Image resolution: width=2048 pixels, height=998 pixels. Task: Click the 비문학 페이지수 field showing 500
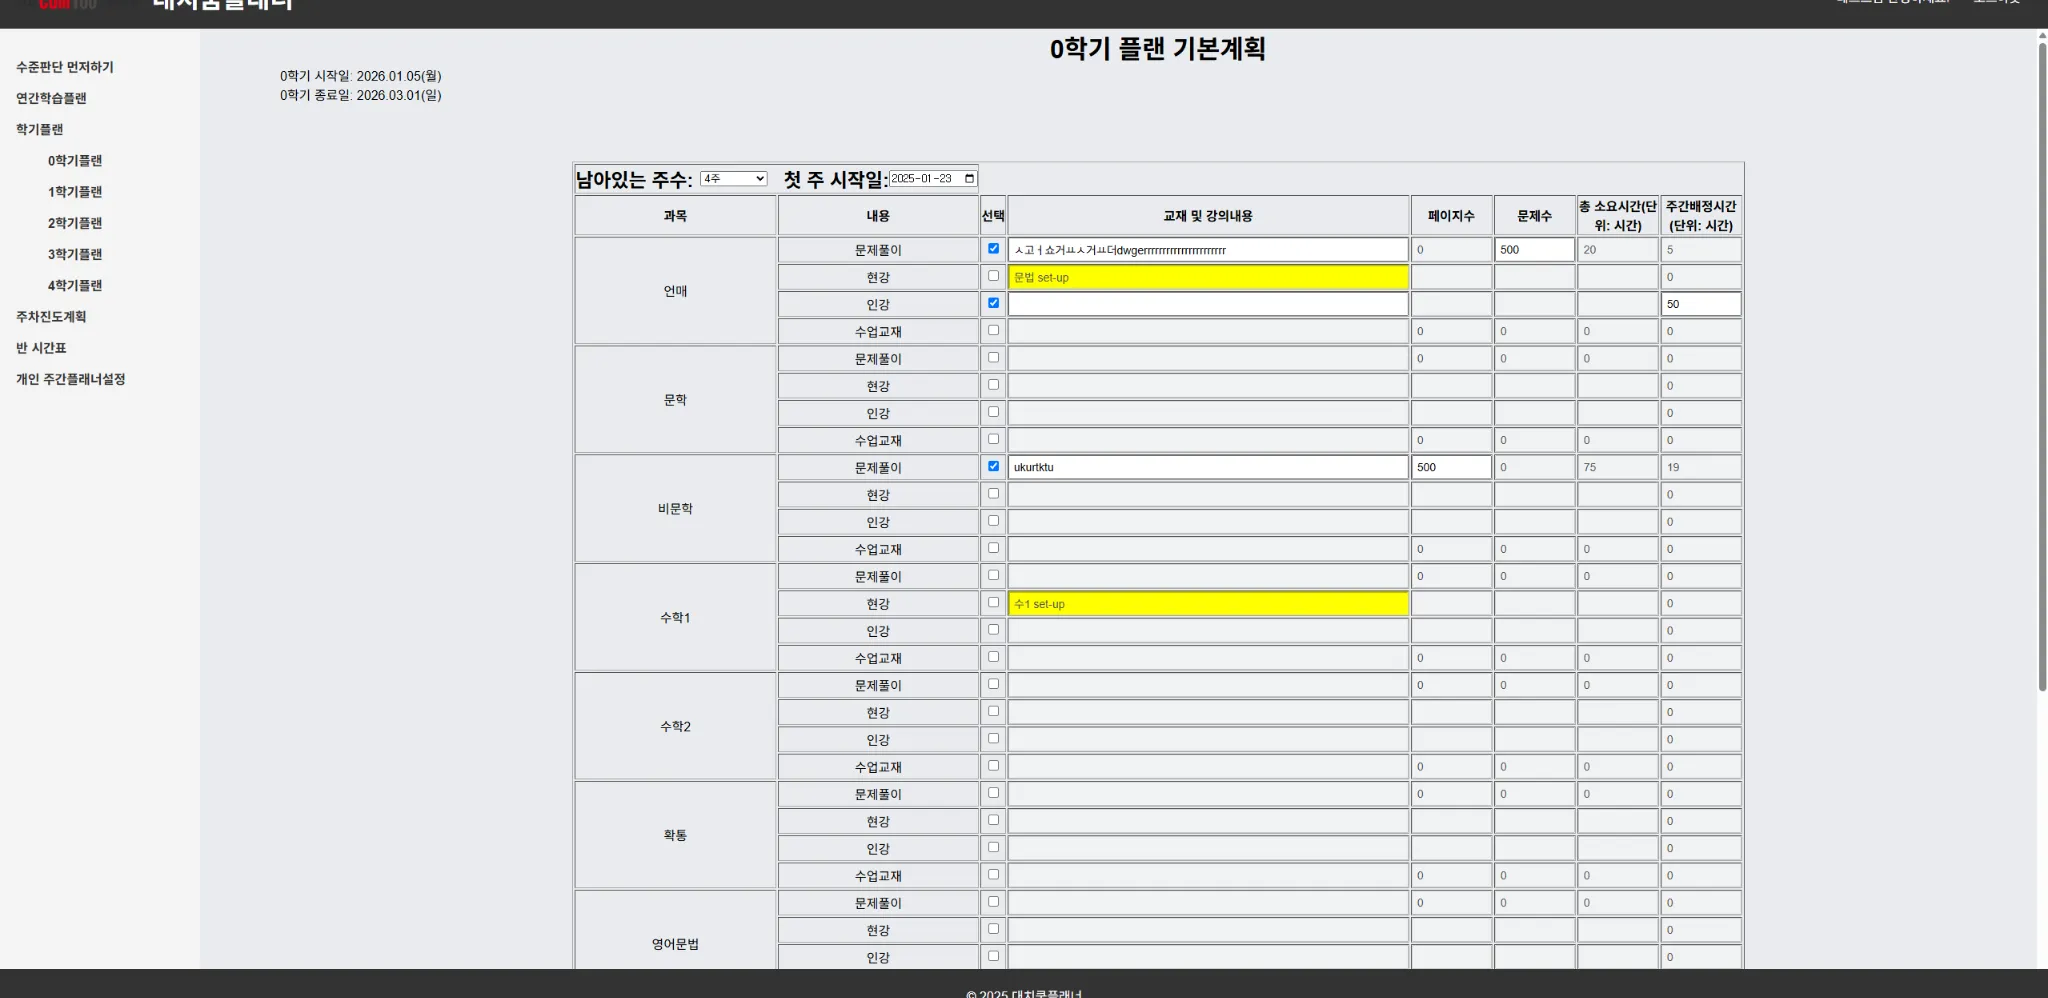coord(1451,467)
